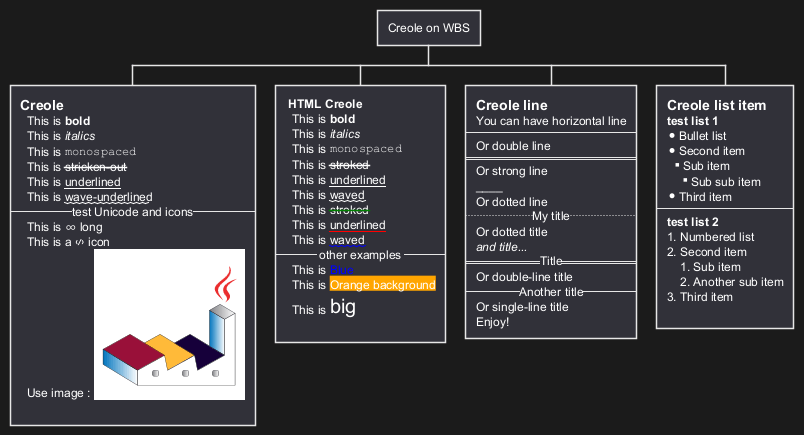Image resolution: width=804 pixels, height=435 pixels.
Task: Click the 'Creole' box heading
Action: tap(42, 105)
